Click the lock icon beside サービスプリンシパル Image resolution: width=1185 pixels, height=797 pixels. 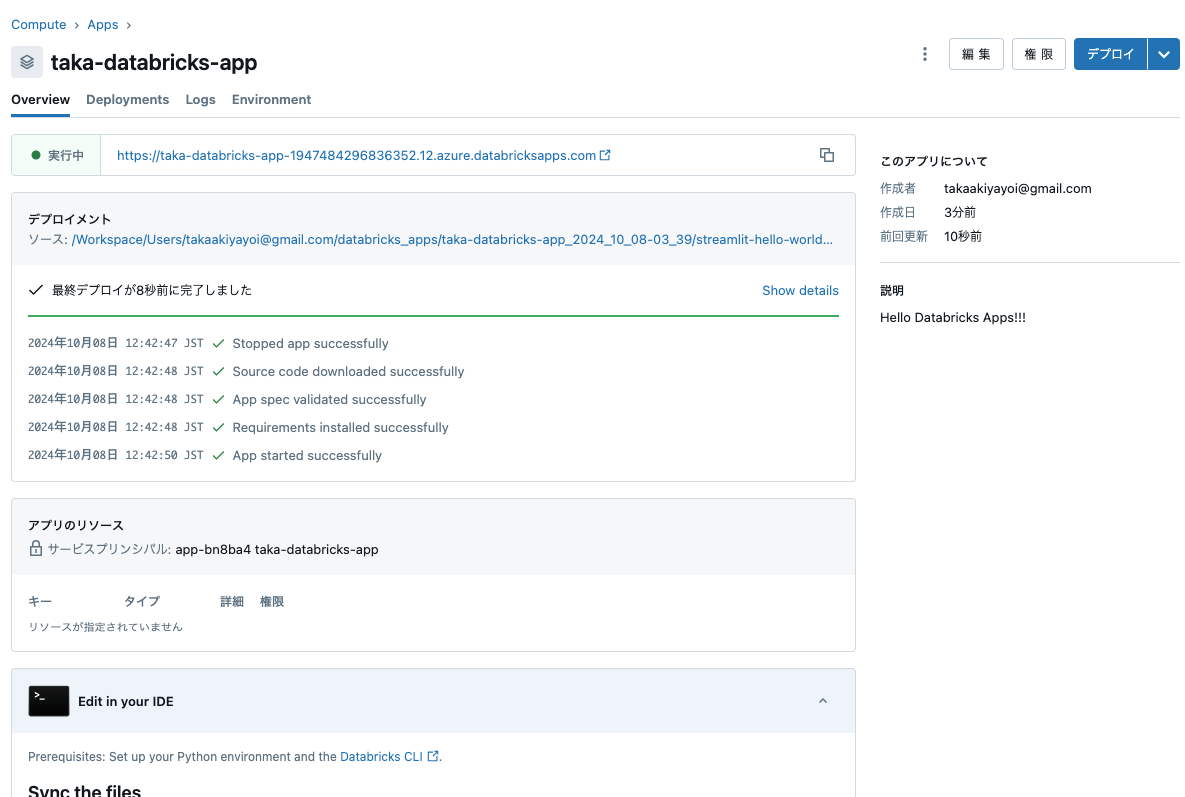pos(36,548)
